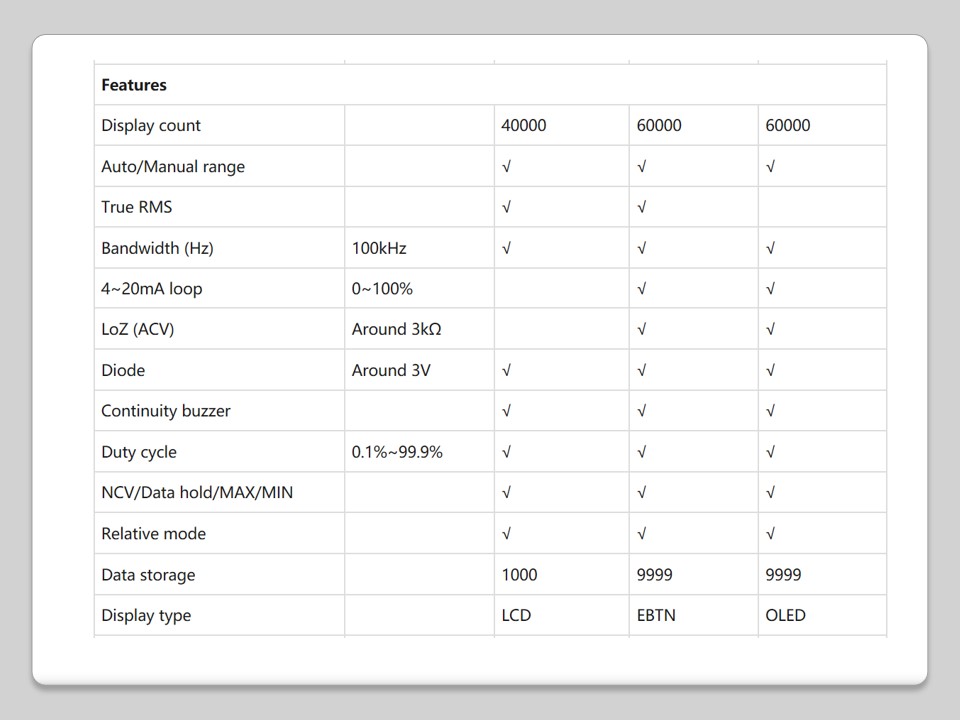
Task: Select the 'LoZ (ACV)' feature label
Action: (138, 329)
